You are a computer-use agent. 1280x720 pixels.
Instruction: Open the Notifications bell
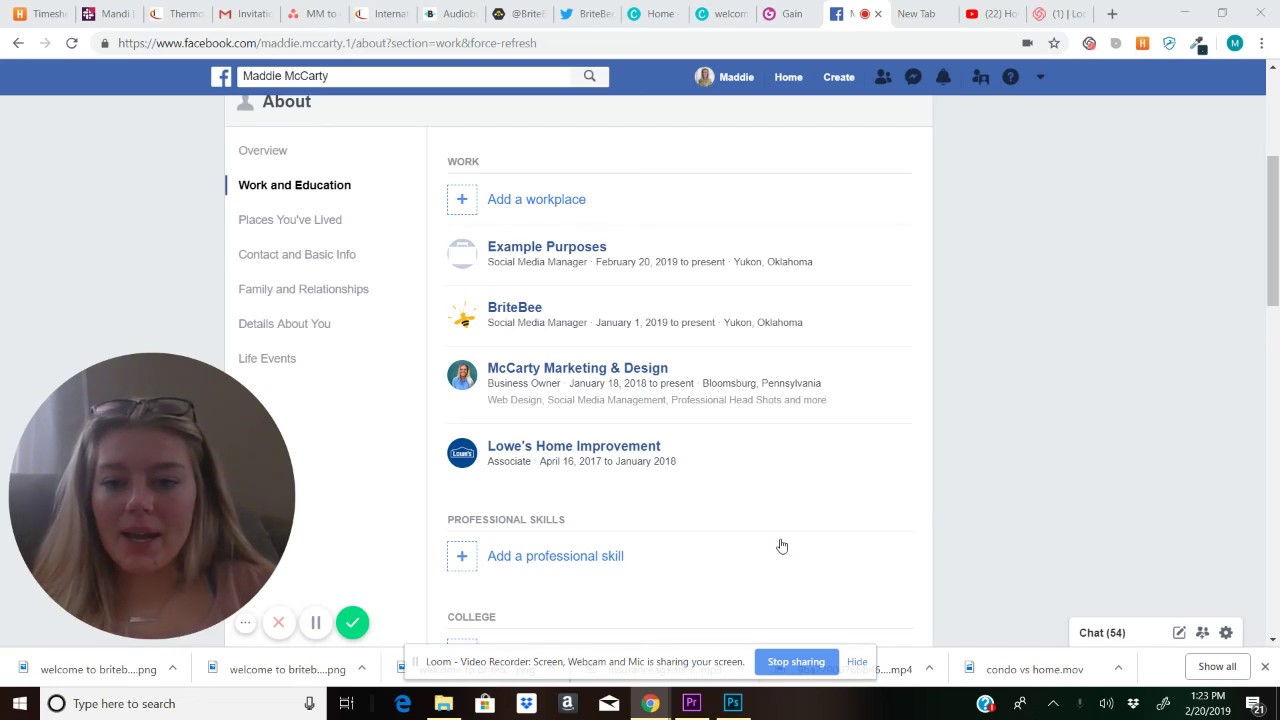tap(943, 77)
